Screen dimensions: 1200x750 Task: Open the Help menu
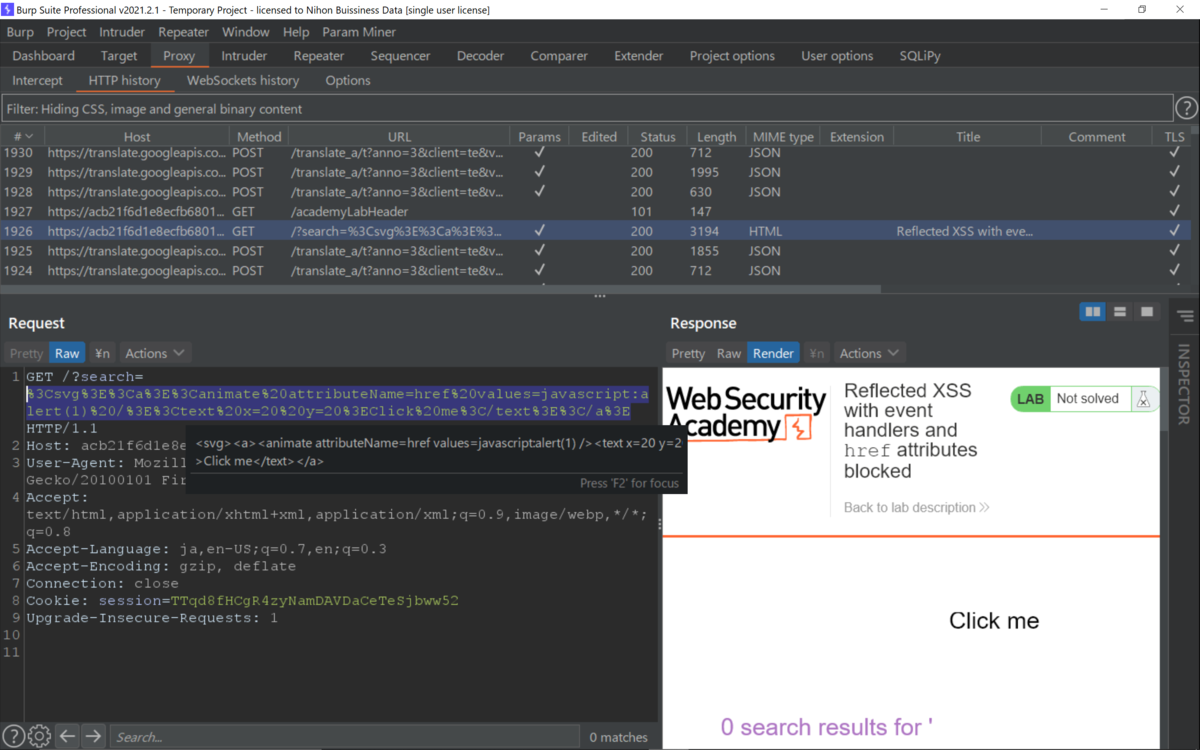click(296, 32)
